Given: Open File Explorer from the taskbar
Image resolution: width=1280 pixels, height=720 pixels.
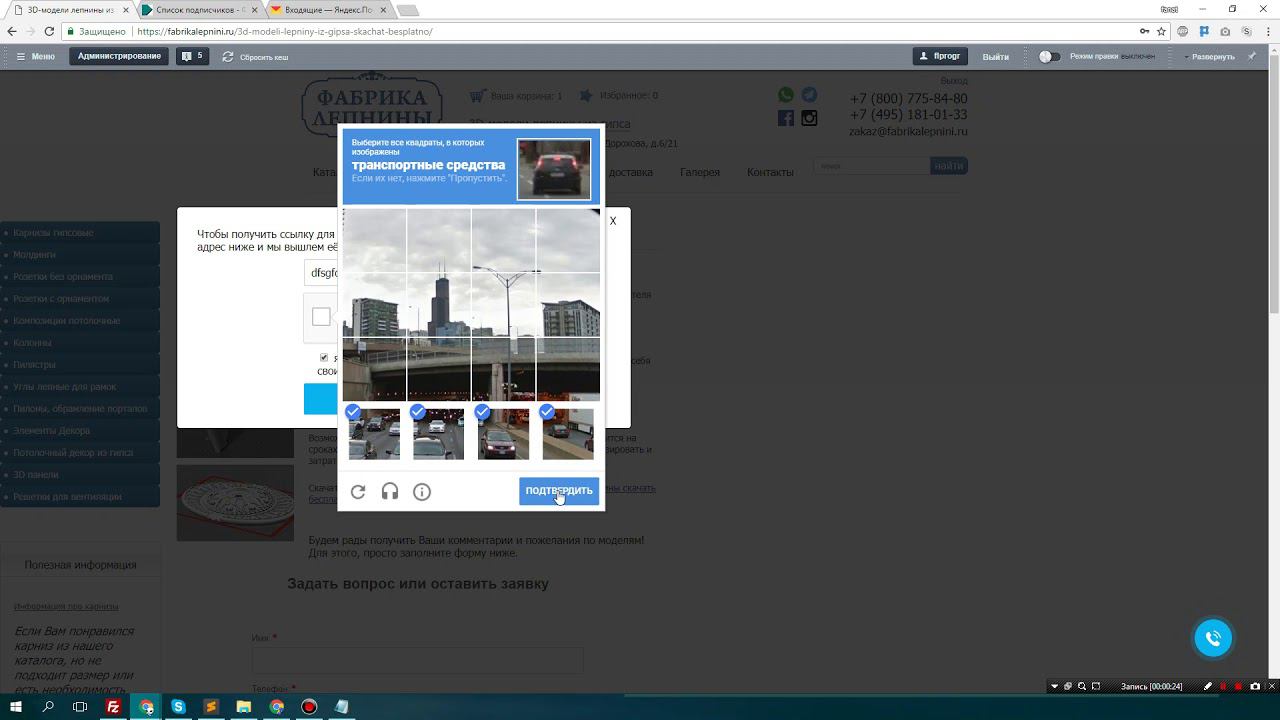Looking at the screenshot, I should tap(243, 707).
